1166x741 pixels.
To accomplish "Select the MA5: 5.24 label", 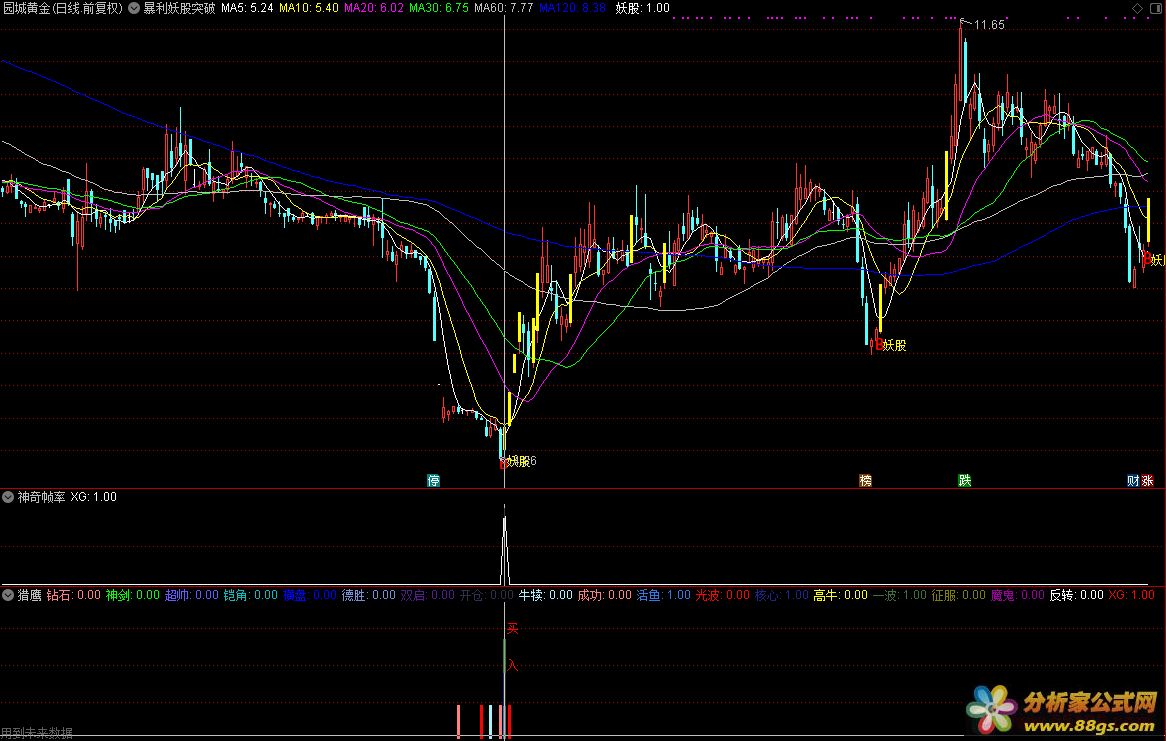I will [247, 8].
